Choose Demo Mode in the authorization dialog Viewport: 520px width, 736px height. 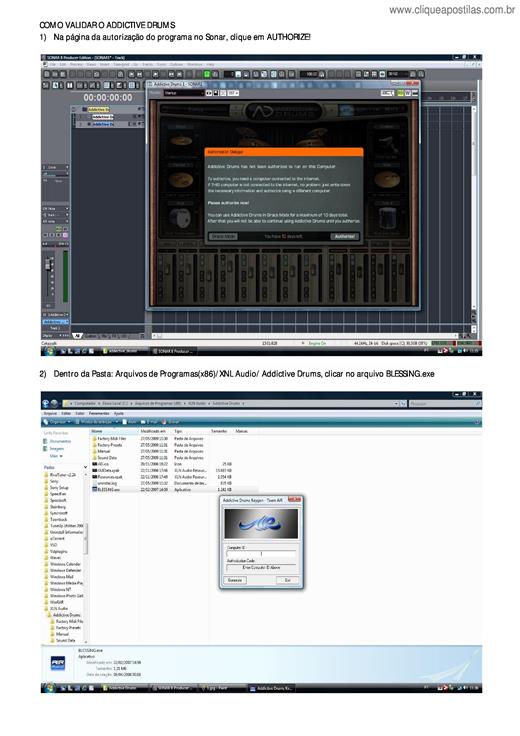pos(224,236)
